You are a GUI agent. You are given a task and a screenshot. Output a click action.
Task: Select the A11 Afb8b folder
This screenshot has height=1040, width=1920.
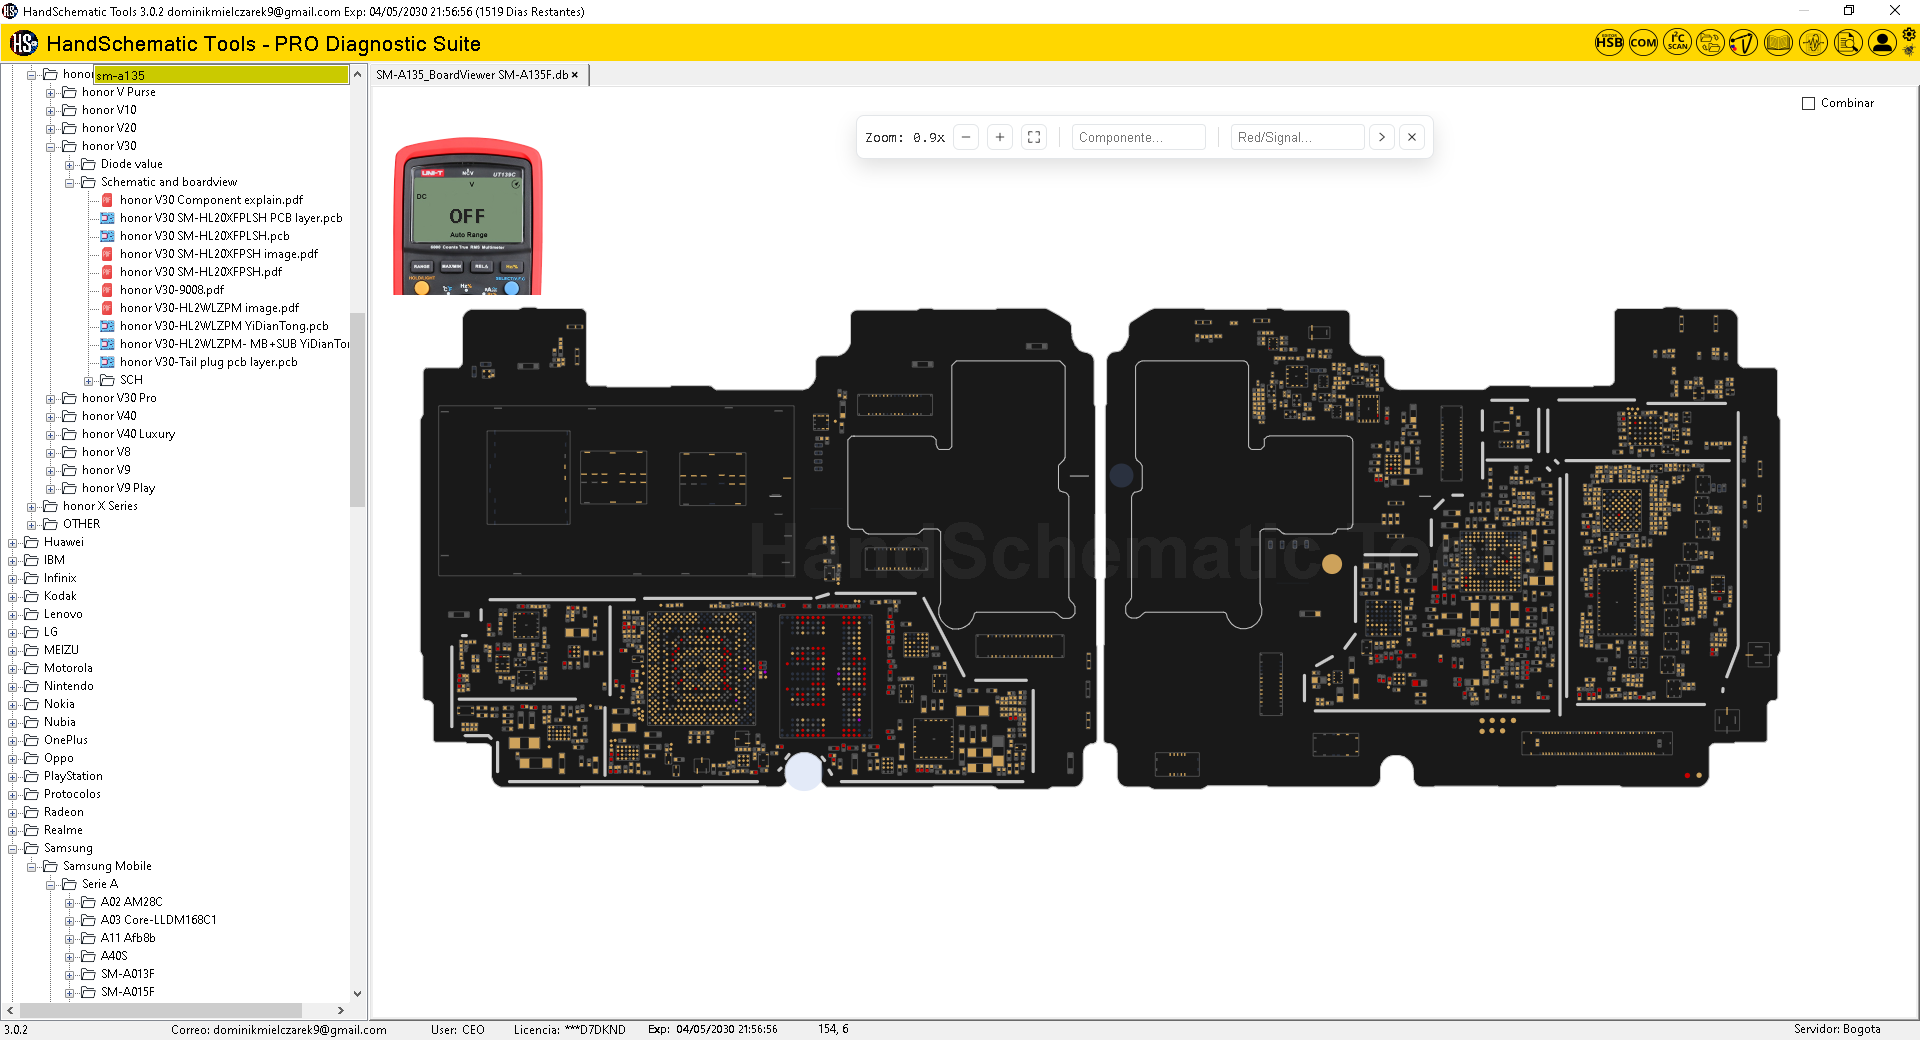[x=128, y=938]
